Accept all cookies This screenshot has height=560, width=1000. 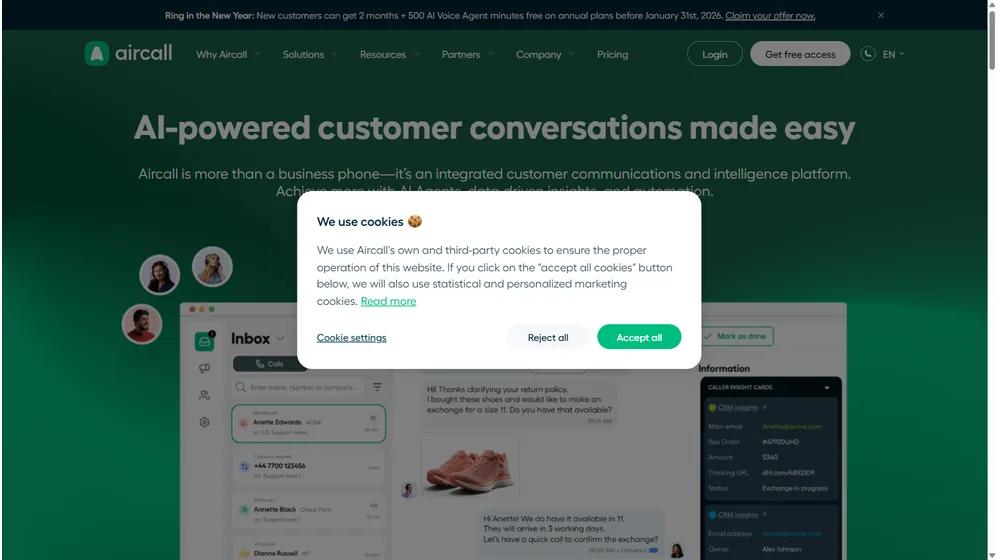(639, 337)
